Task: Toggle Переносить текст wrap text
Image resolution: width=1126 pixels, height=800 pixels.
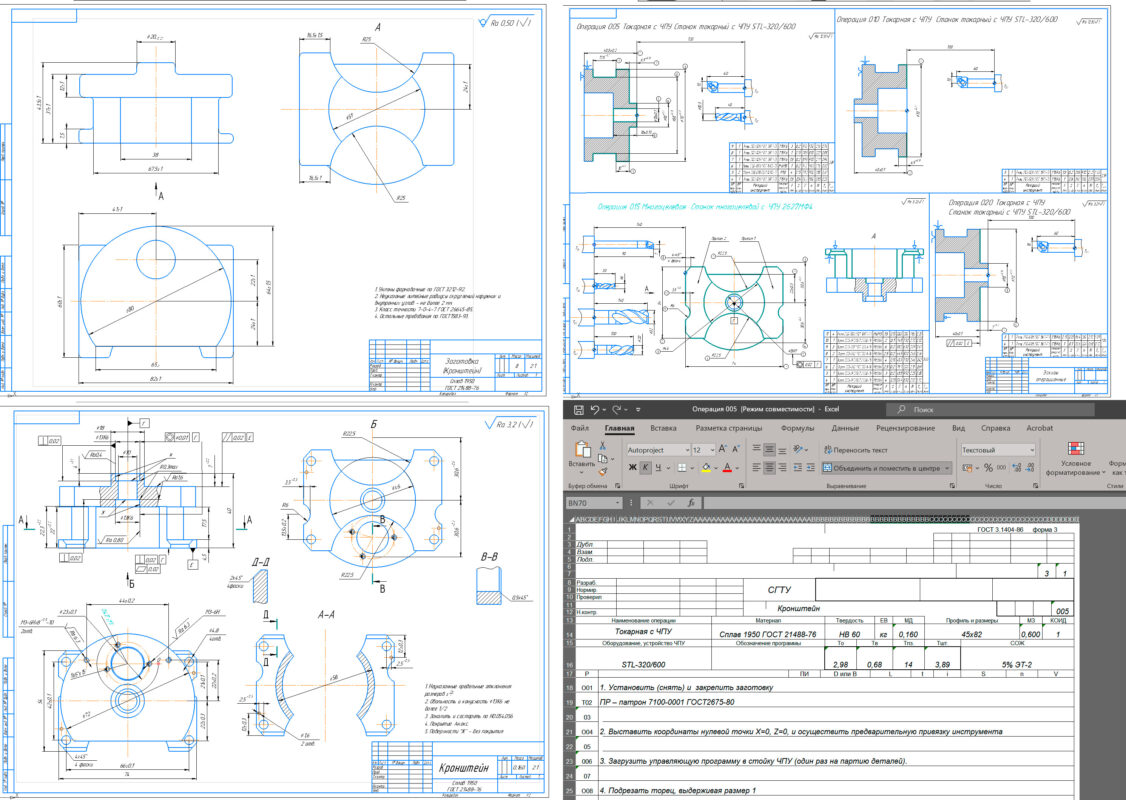Action: (x=855, y=450)
